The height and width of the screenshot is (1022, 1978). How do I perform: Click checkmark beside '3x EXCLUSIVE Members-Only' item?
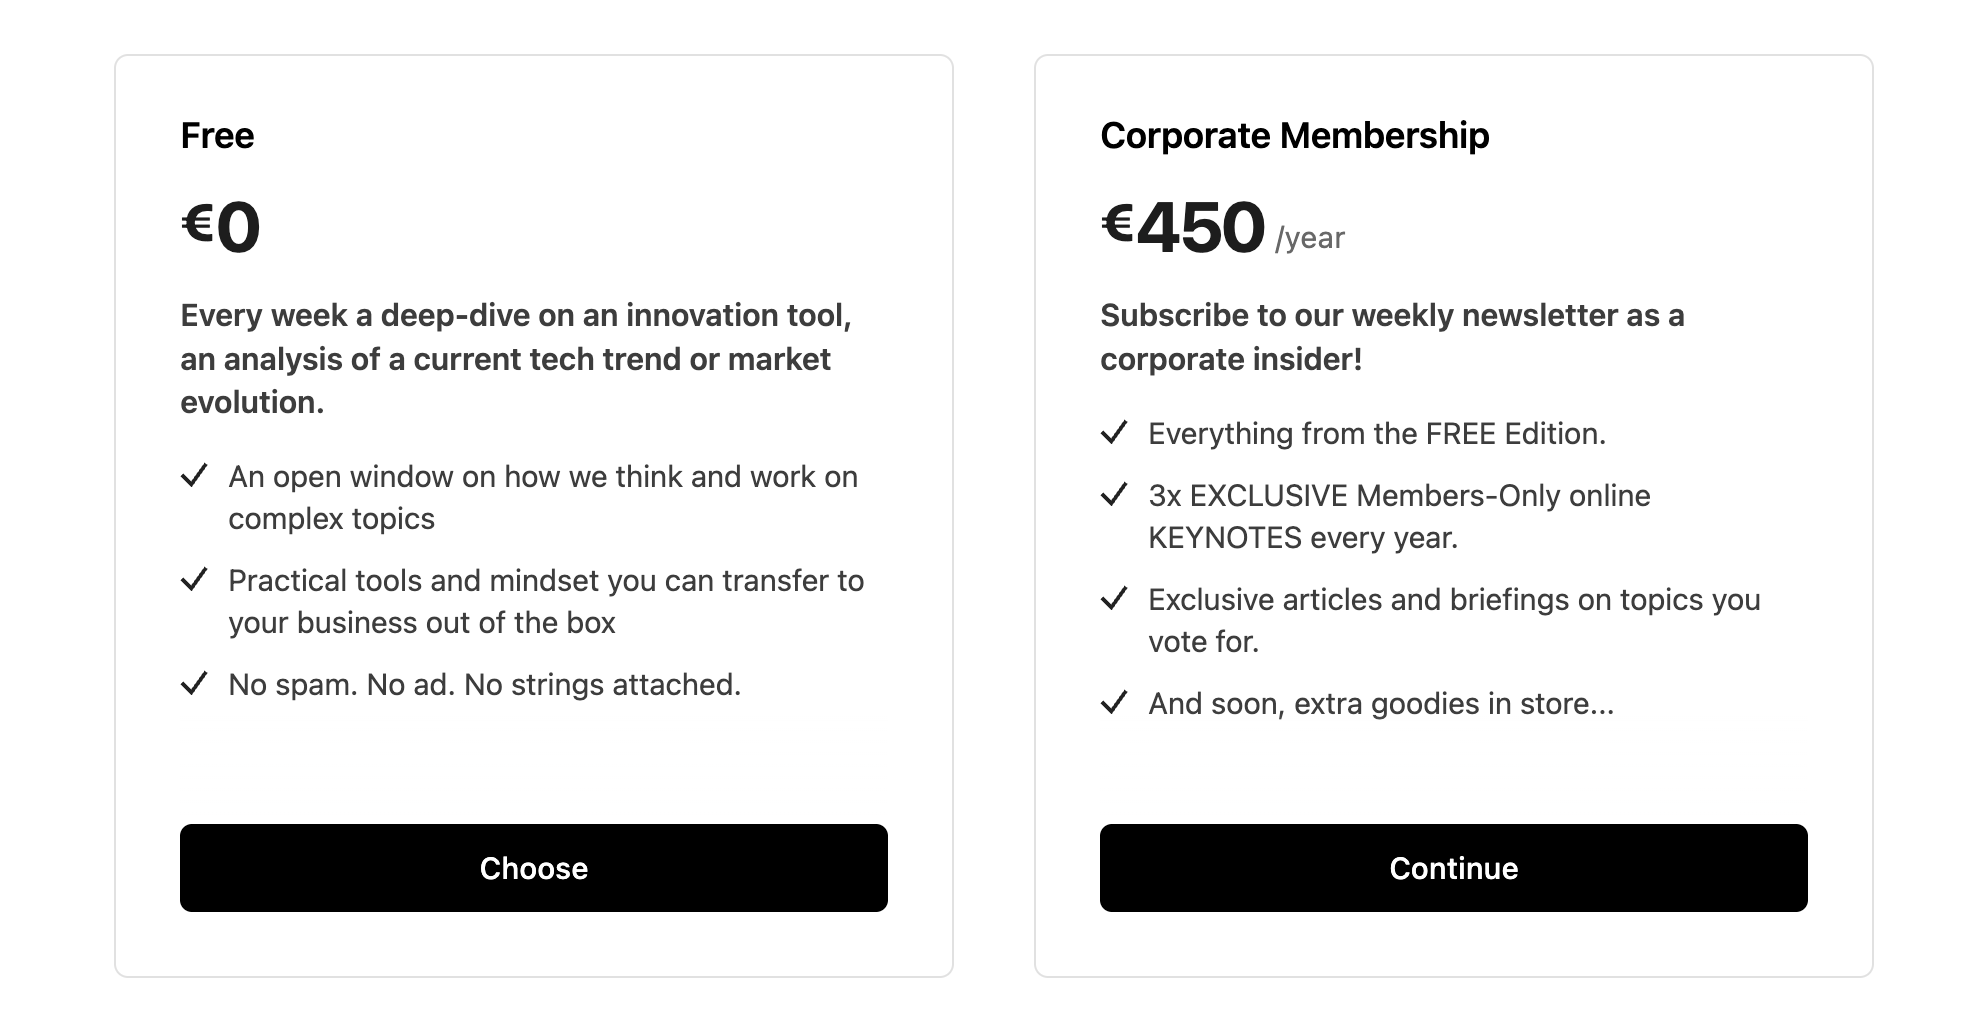point(1114,494)
